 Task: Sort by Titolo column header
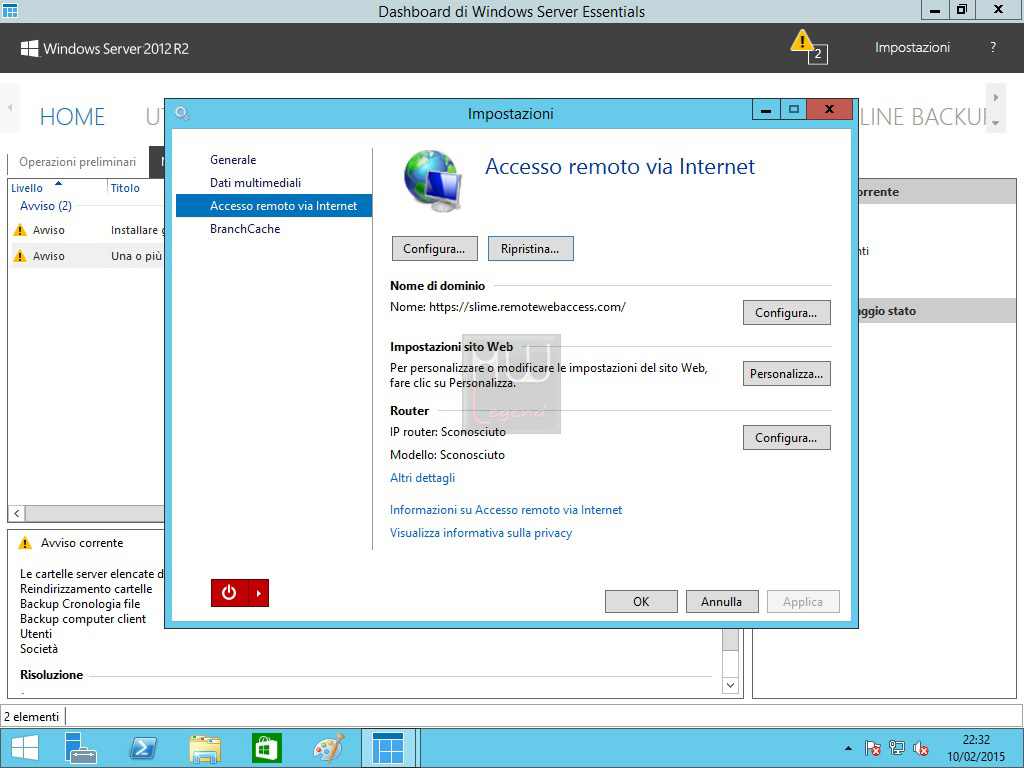125,188
